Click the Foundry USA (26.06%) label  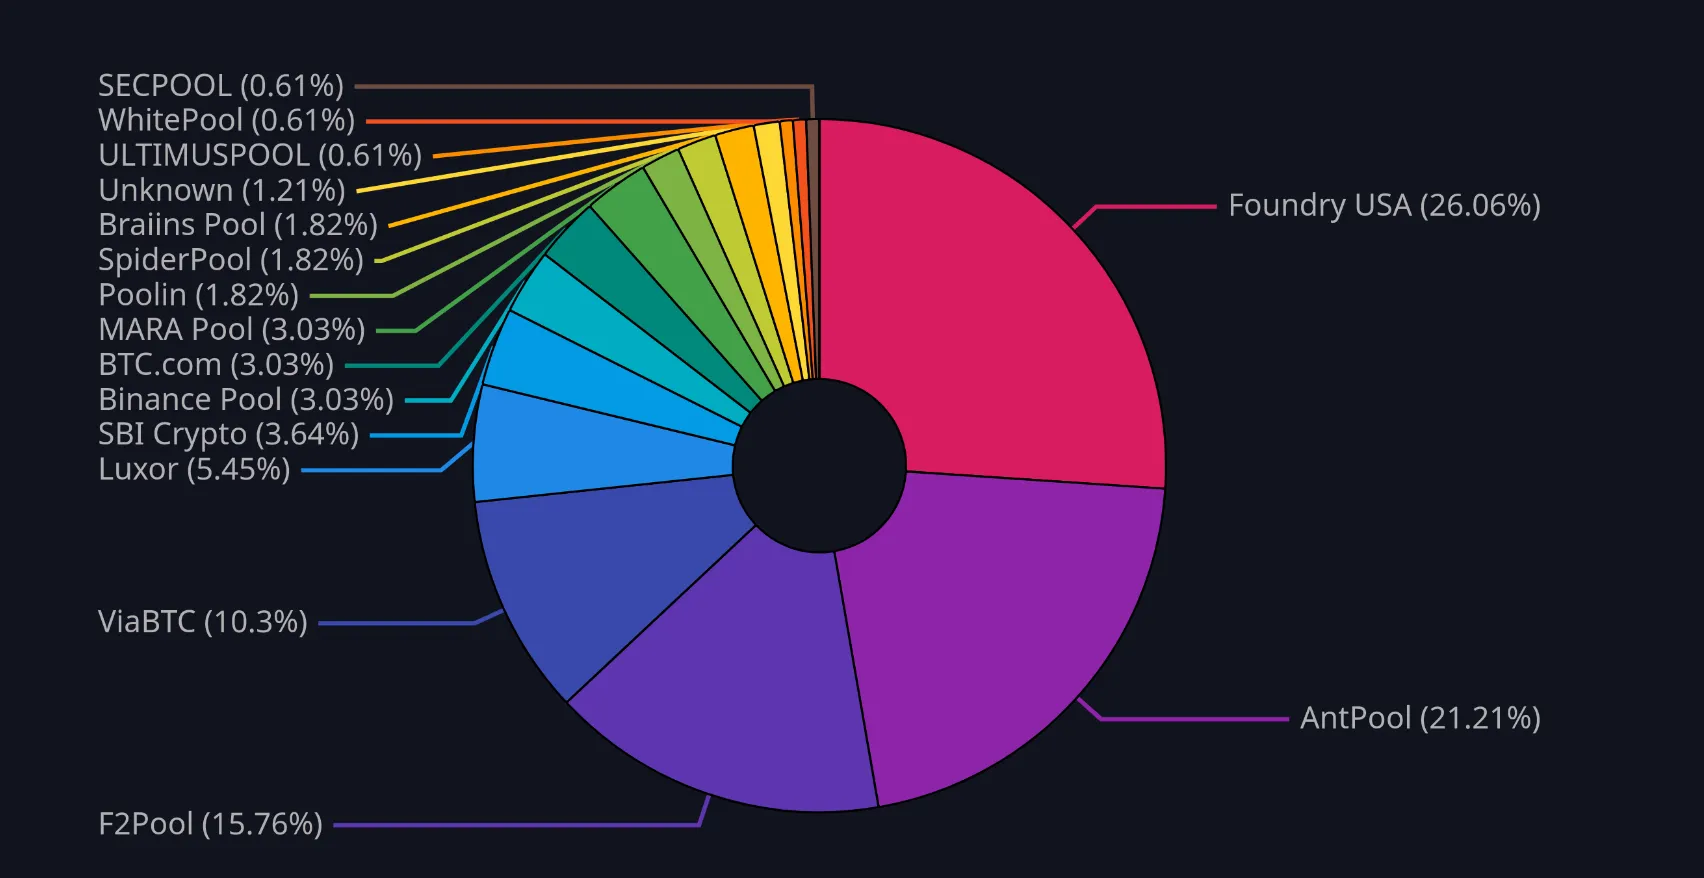[x=1384, y=206]
